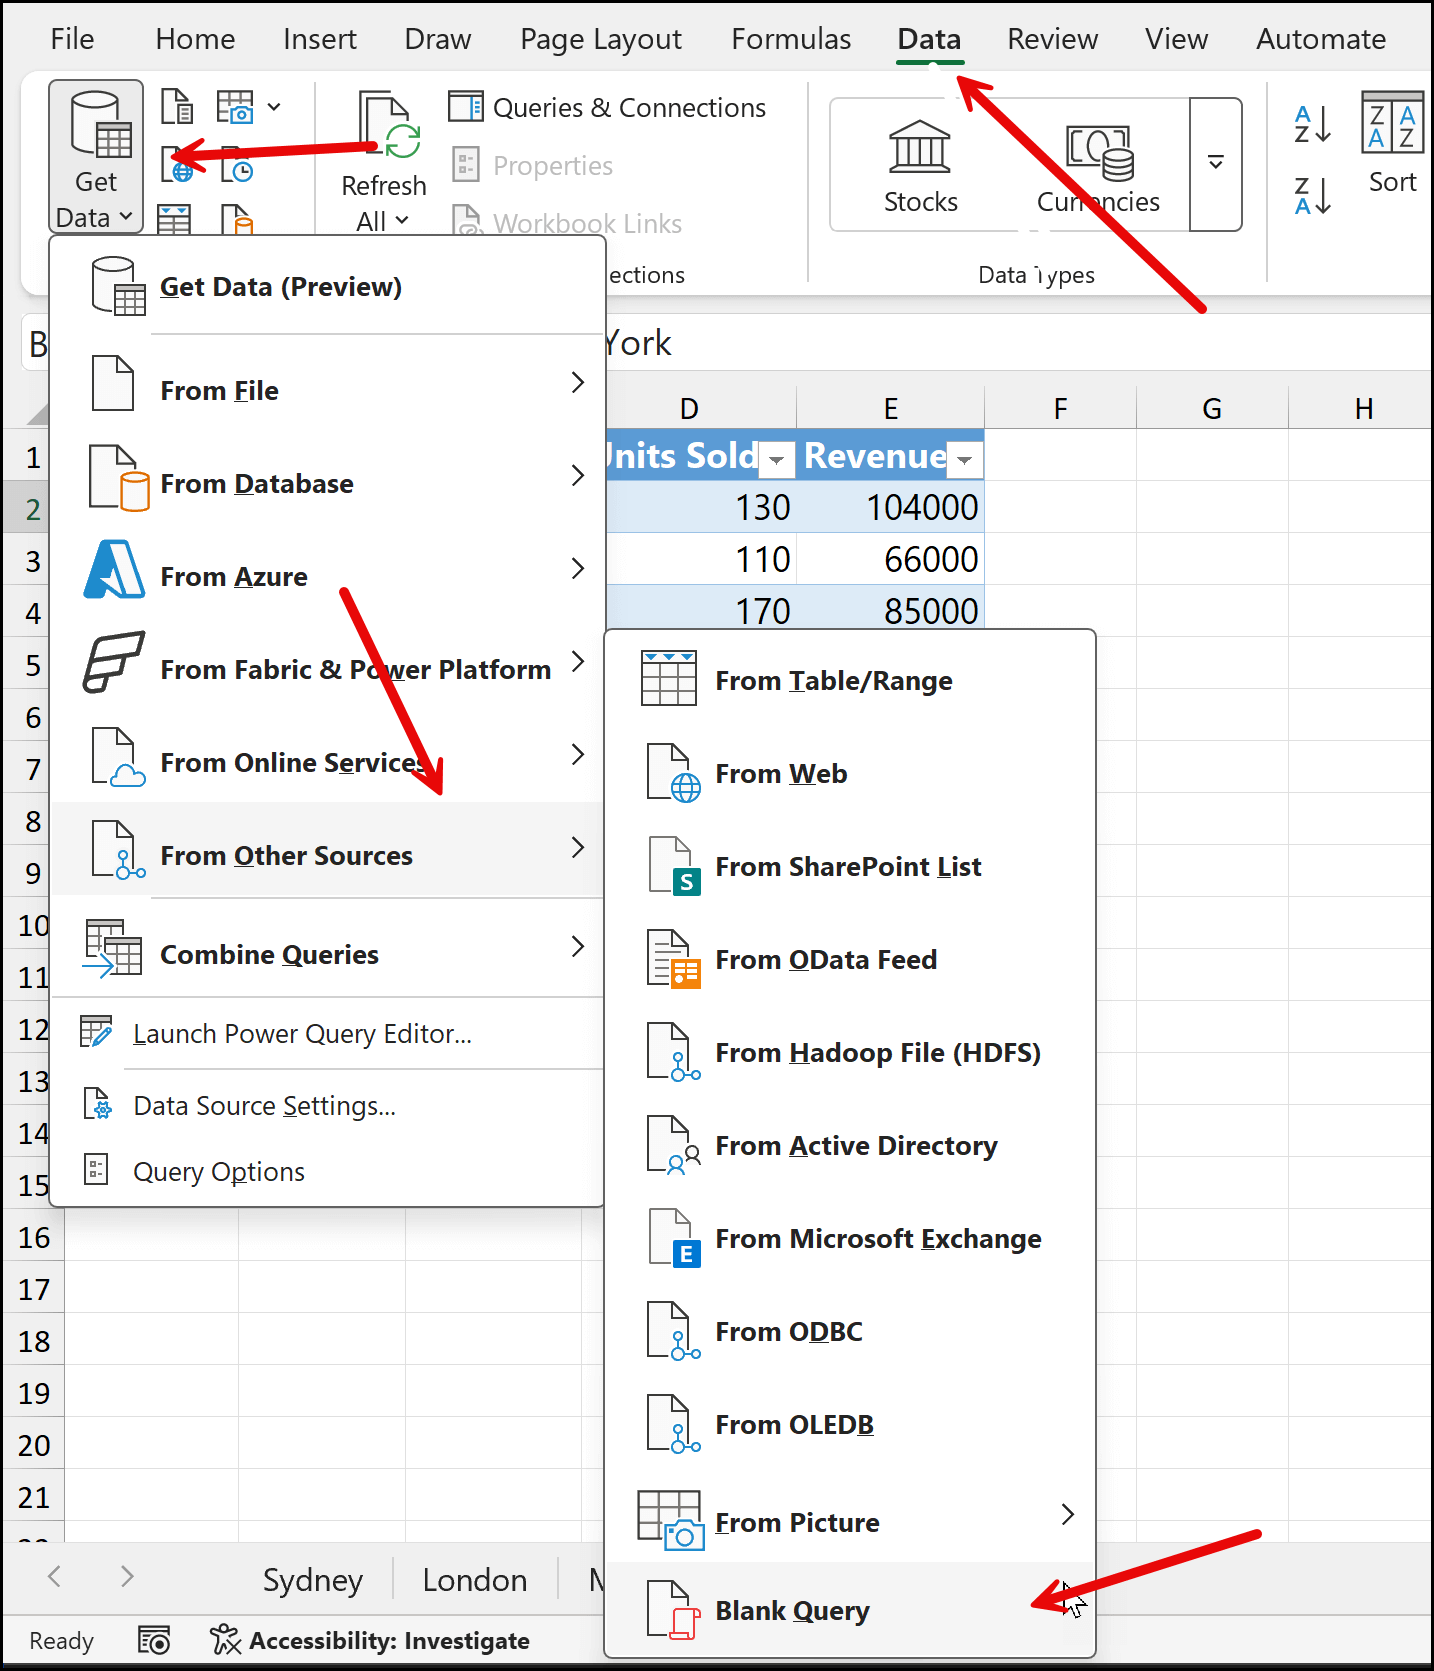This screenshot has width=1434, height=1671.
Task: Click the From Text/CSV ribbon icon
Action: tap(177, 106)
